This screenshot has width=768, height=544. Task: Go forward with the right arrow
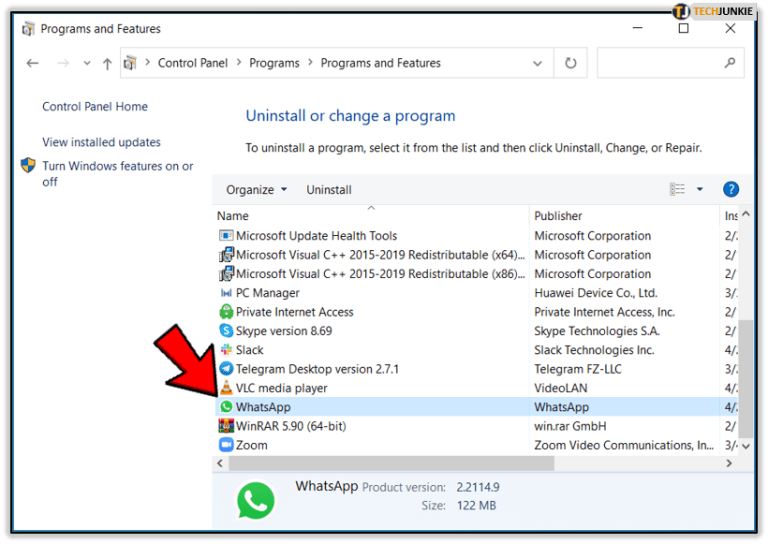coord(63,63)
